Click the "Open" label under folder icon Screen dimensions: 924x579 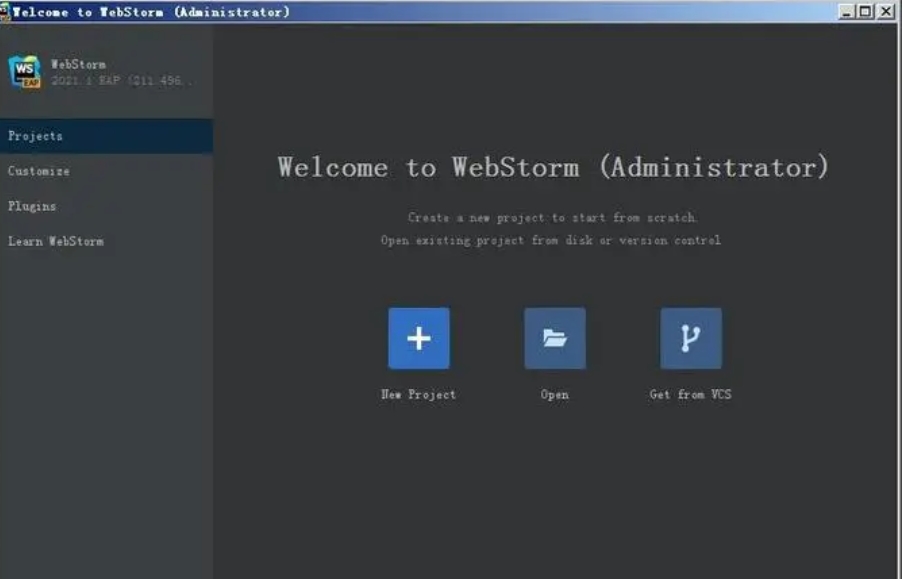point(555,395)
